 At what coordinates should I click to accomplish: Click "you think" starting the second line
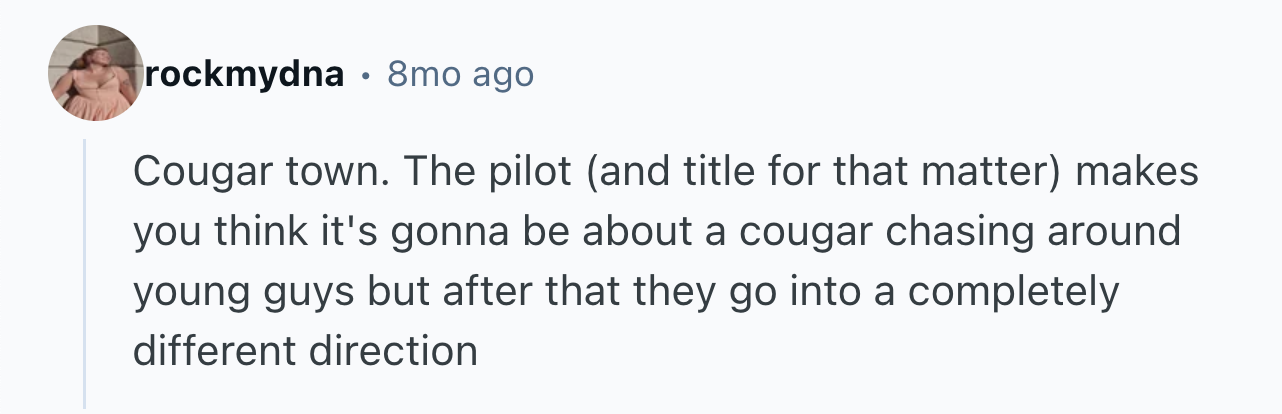pyautogui.click(x=206, y=232)
